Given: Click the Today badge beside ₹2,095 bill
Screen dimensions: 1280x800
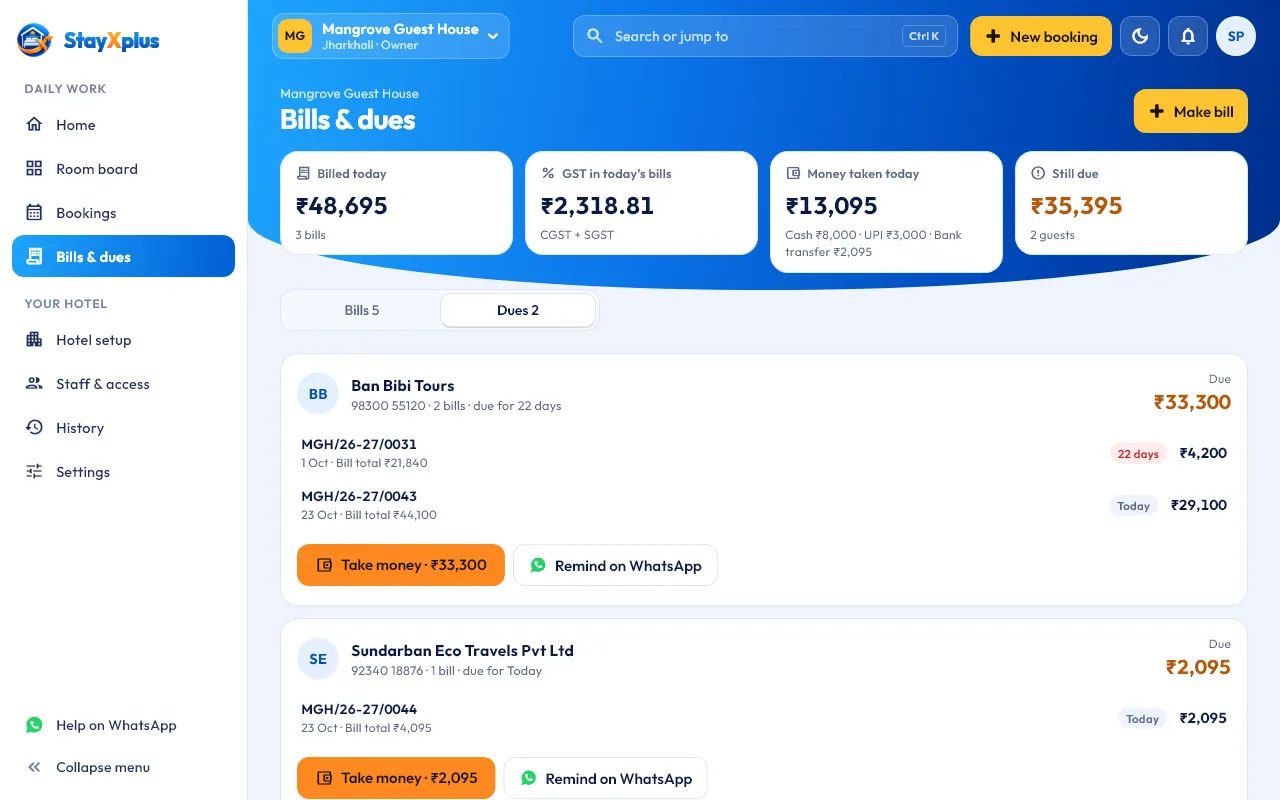Looking at the screenshot, I should pos(1142,719).
